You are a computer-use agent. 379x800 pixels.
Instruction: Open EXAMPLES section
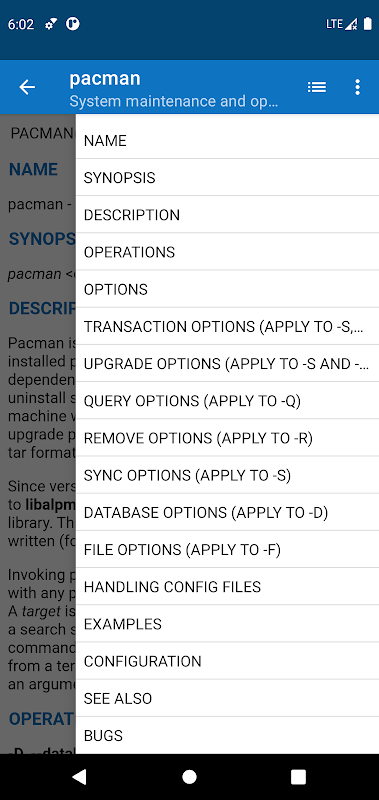pos(228,624)
